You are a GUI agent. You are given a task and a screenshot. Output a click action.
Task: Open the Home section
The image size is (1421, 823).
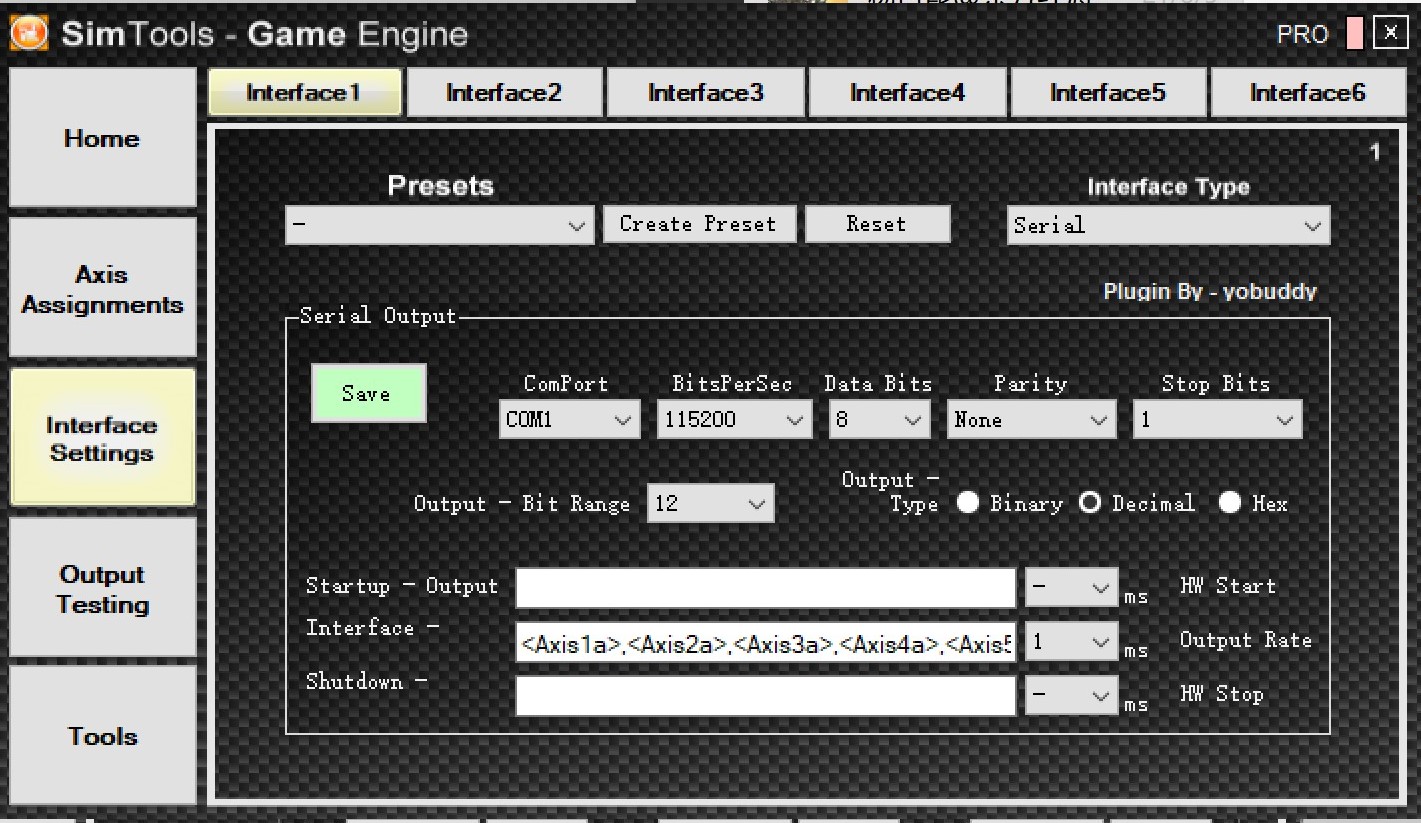102,138
